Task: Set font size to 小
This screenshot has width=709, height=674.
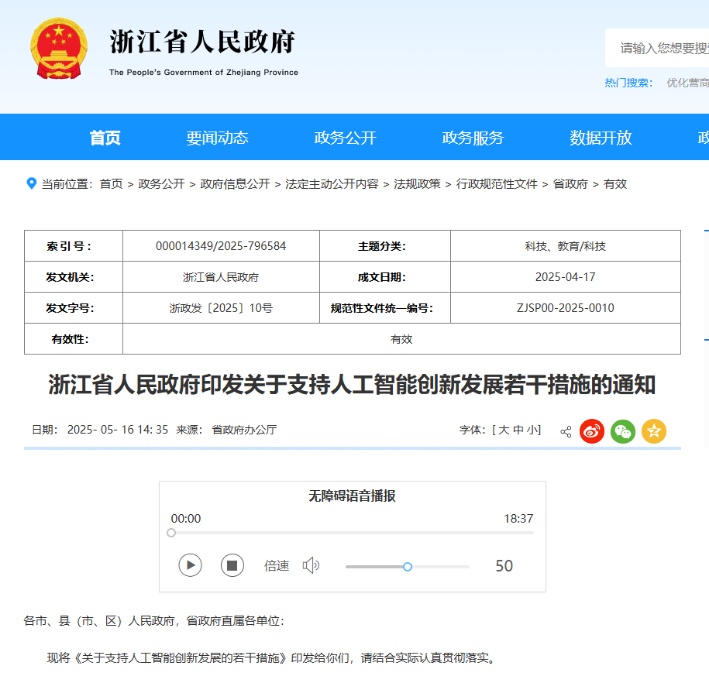Action: (x=532, y=430)
